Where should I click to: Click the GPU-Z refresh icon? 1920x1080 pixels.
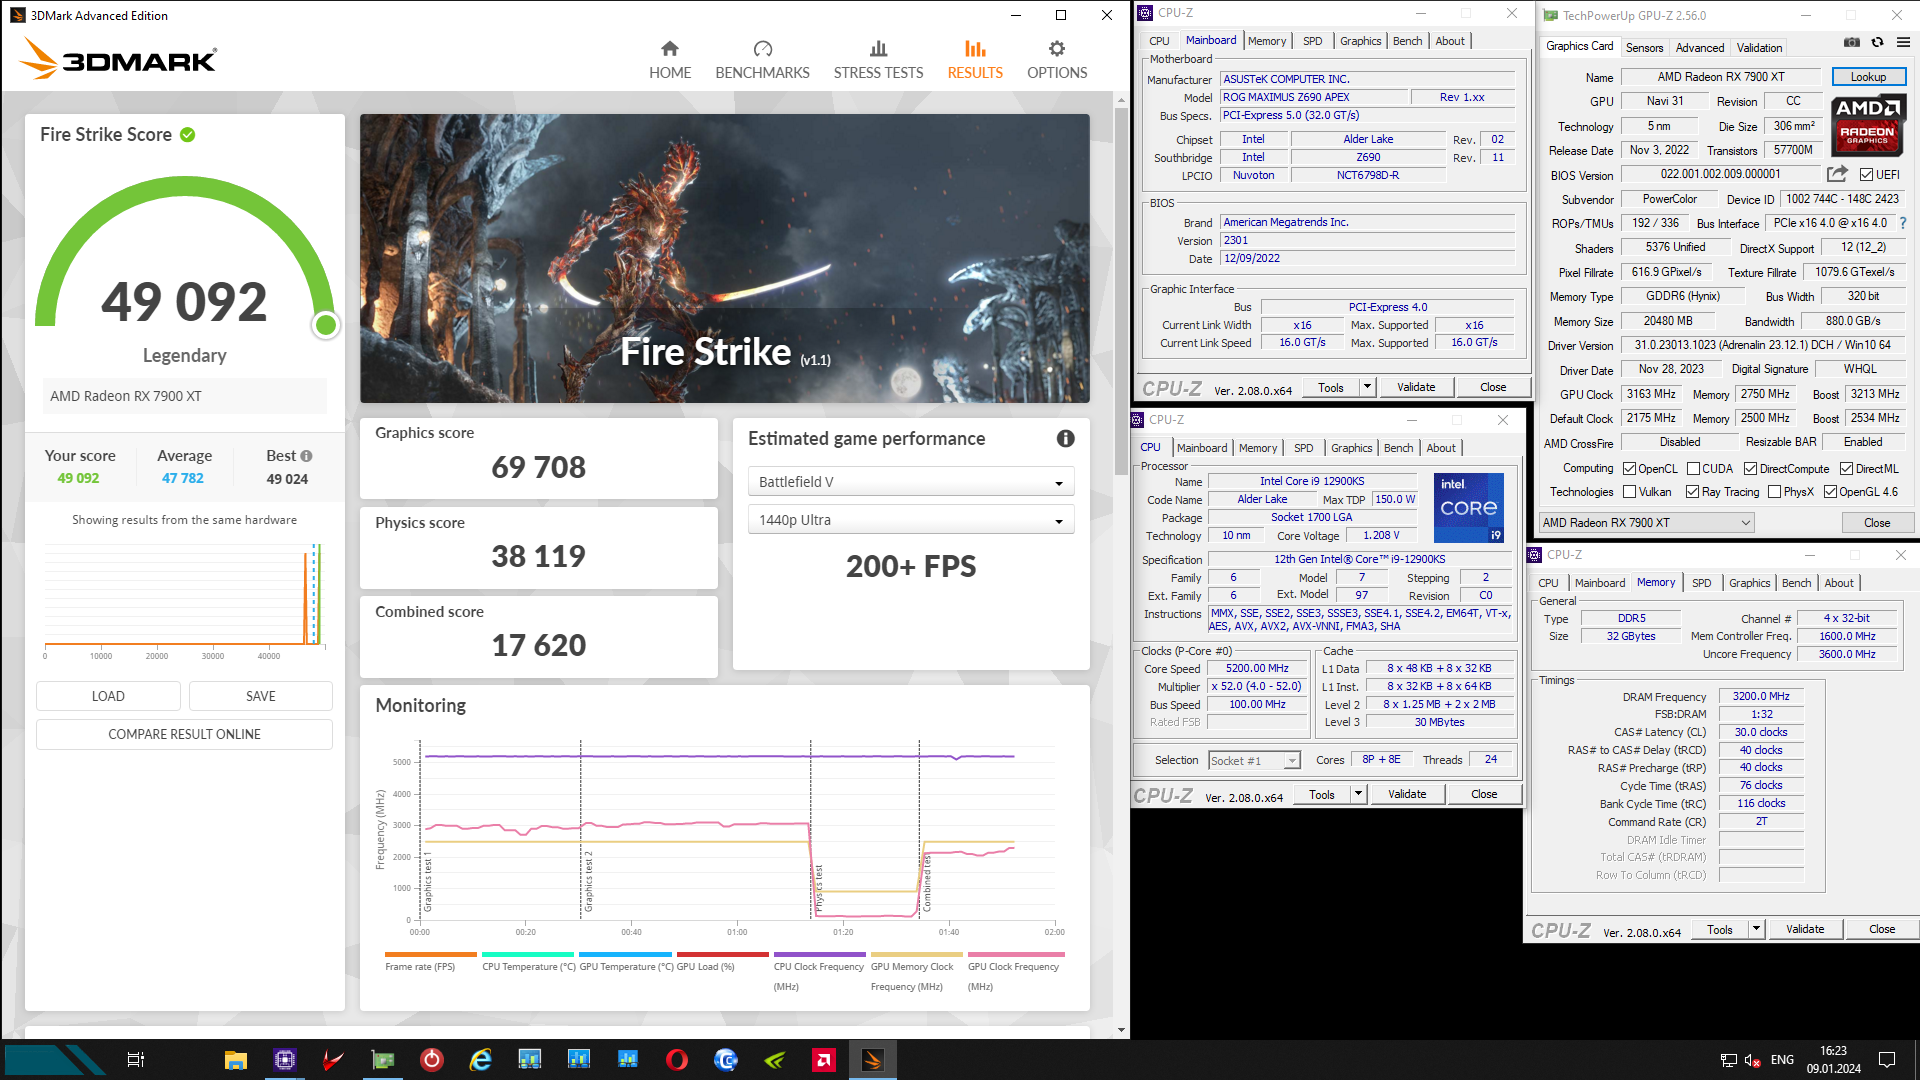1877,43
